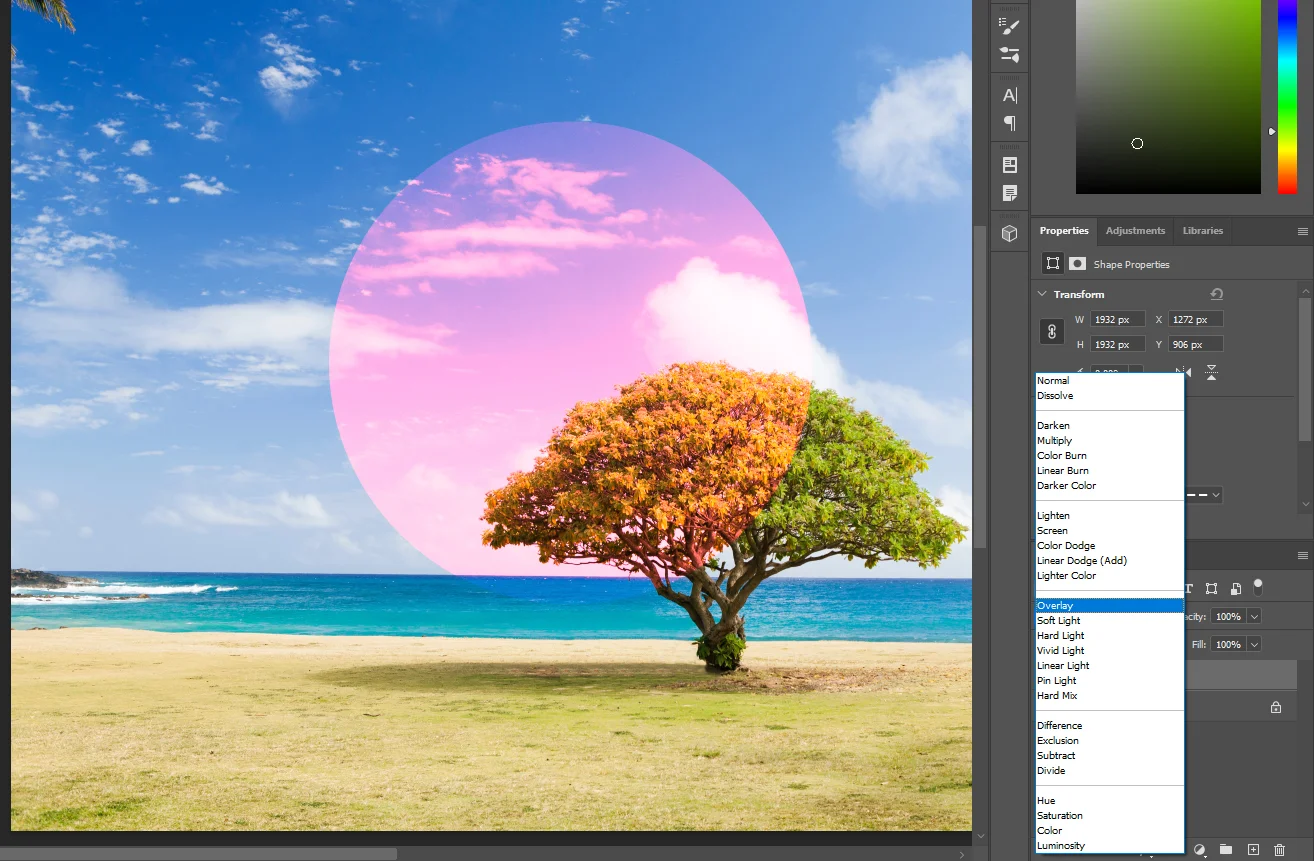This screenshot has width=1314, height=861.
Task: Open the 3D panel cube icon
Action: [1009, 233]
